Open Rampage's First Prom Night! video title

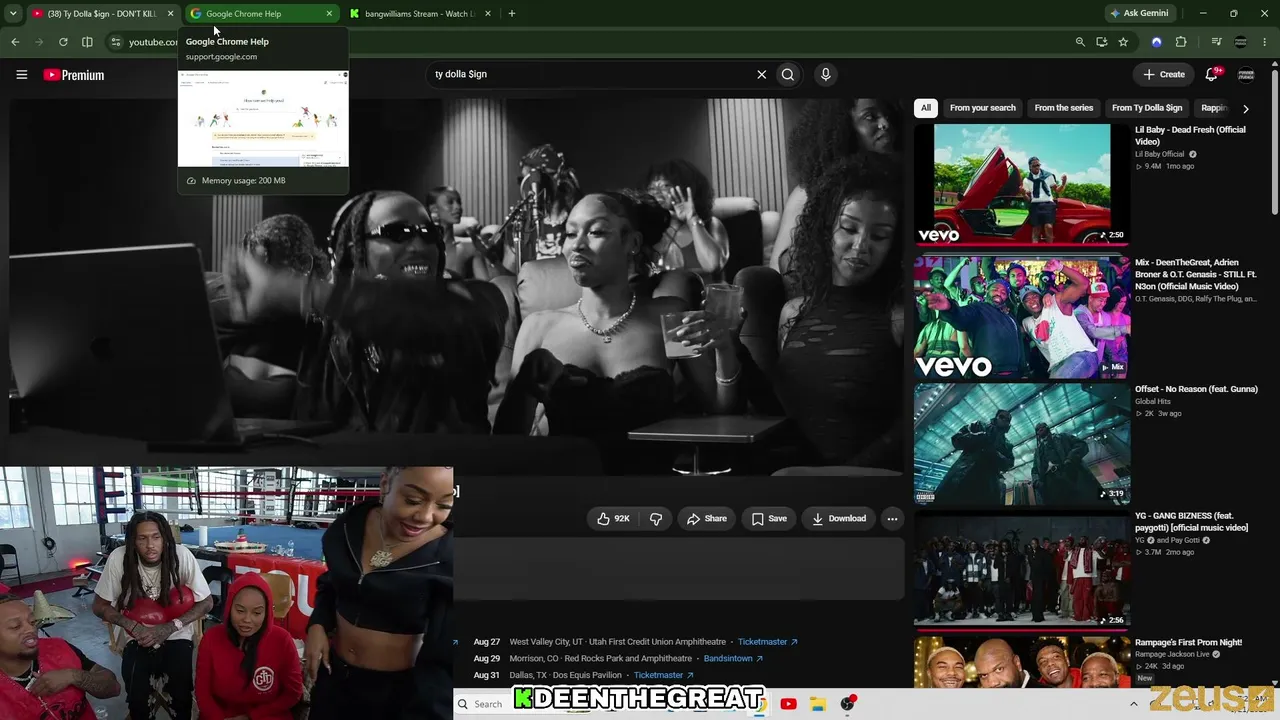click(x=1188, y=642)
